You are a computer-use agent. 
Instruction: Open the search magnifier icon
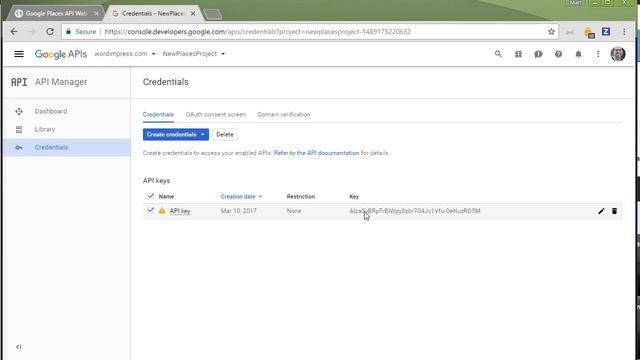(498, 54)
